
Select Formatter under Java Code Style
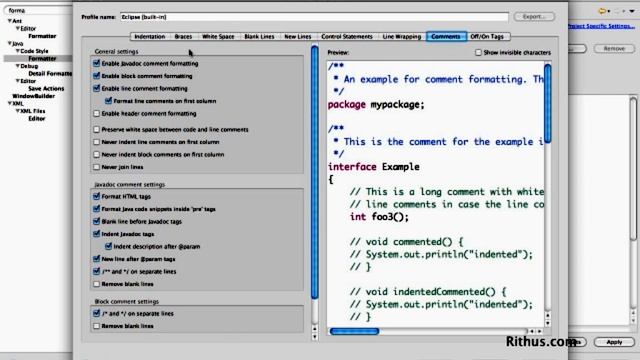click(x=42, y=58)
